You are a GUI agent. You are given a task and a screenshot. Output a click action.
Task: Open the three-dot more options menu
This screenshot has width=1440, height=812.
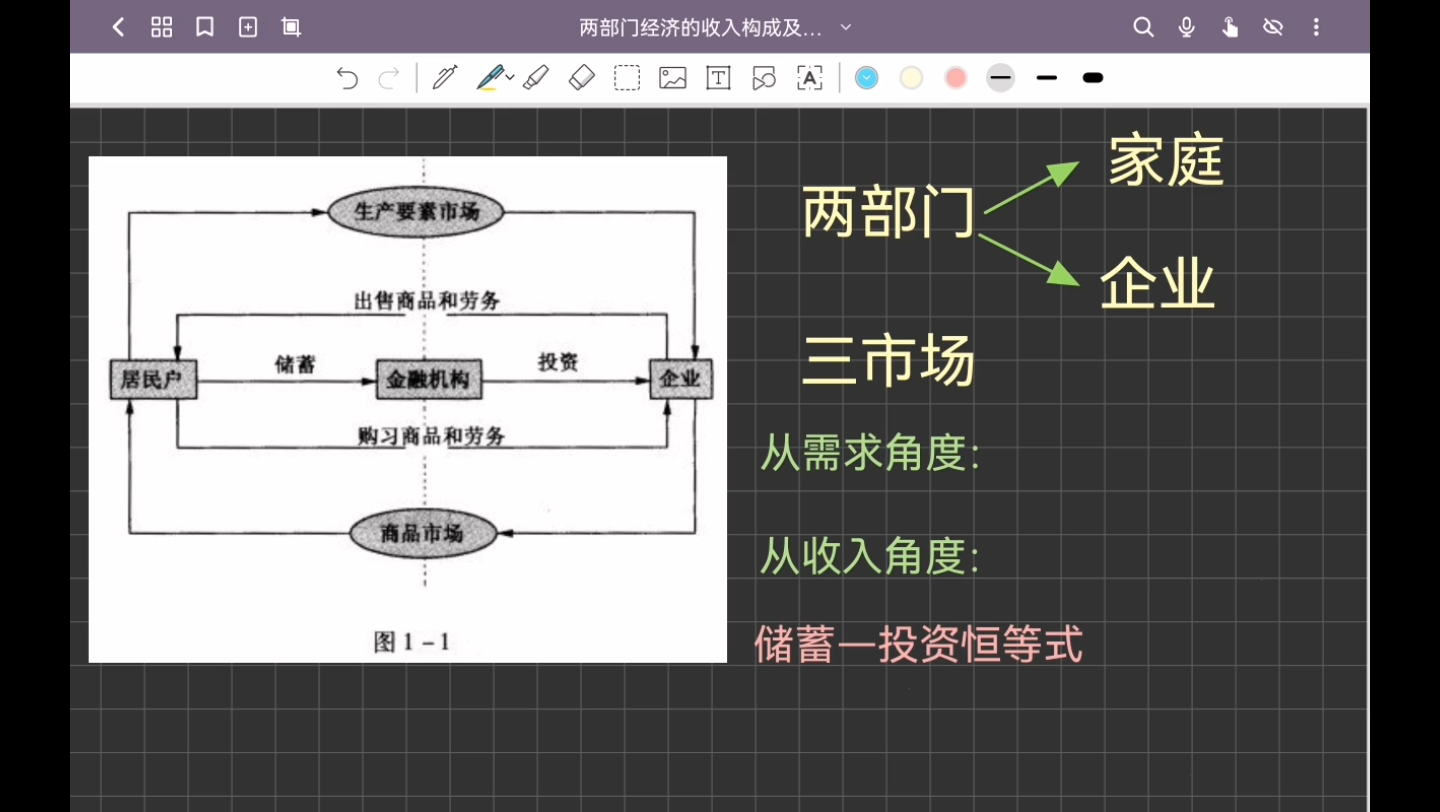tap(1316, 27)
